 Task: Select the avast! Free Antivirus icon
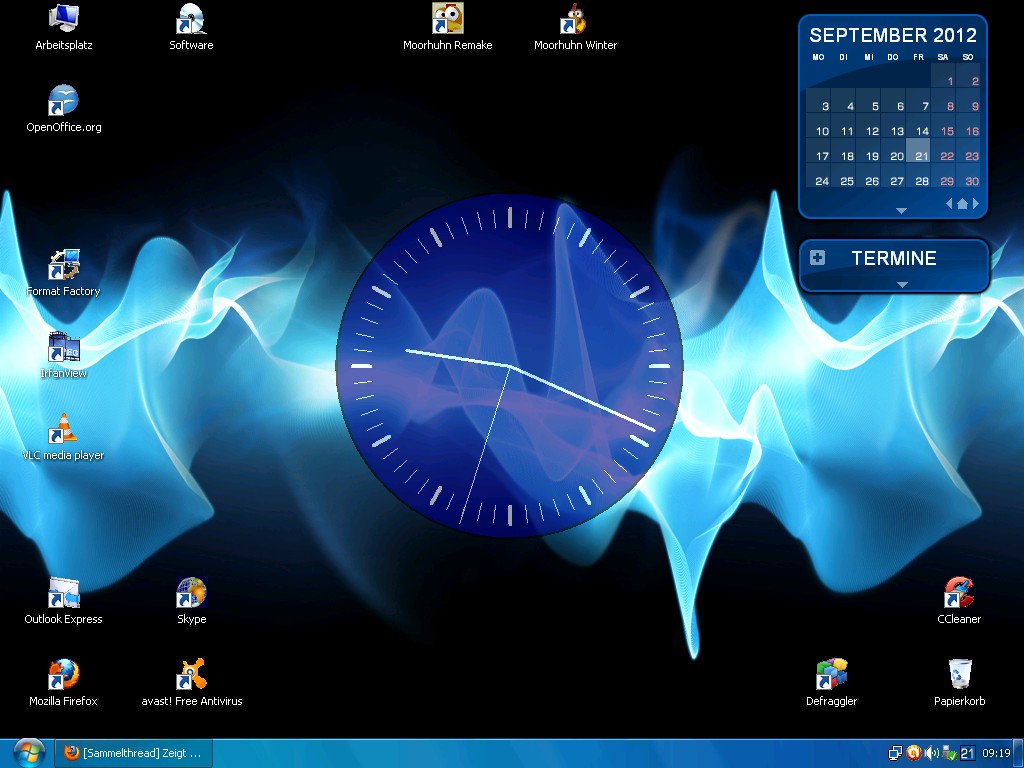[191, 682]
